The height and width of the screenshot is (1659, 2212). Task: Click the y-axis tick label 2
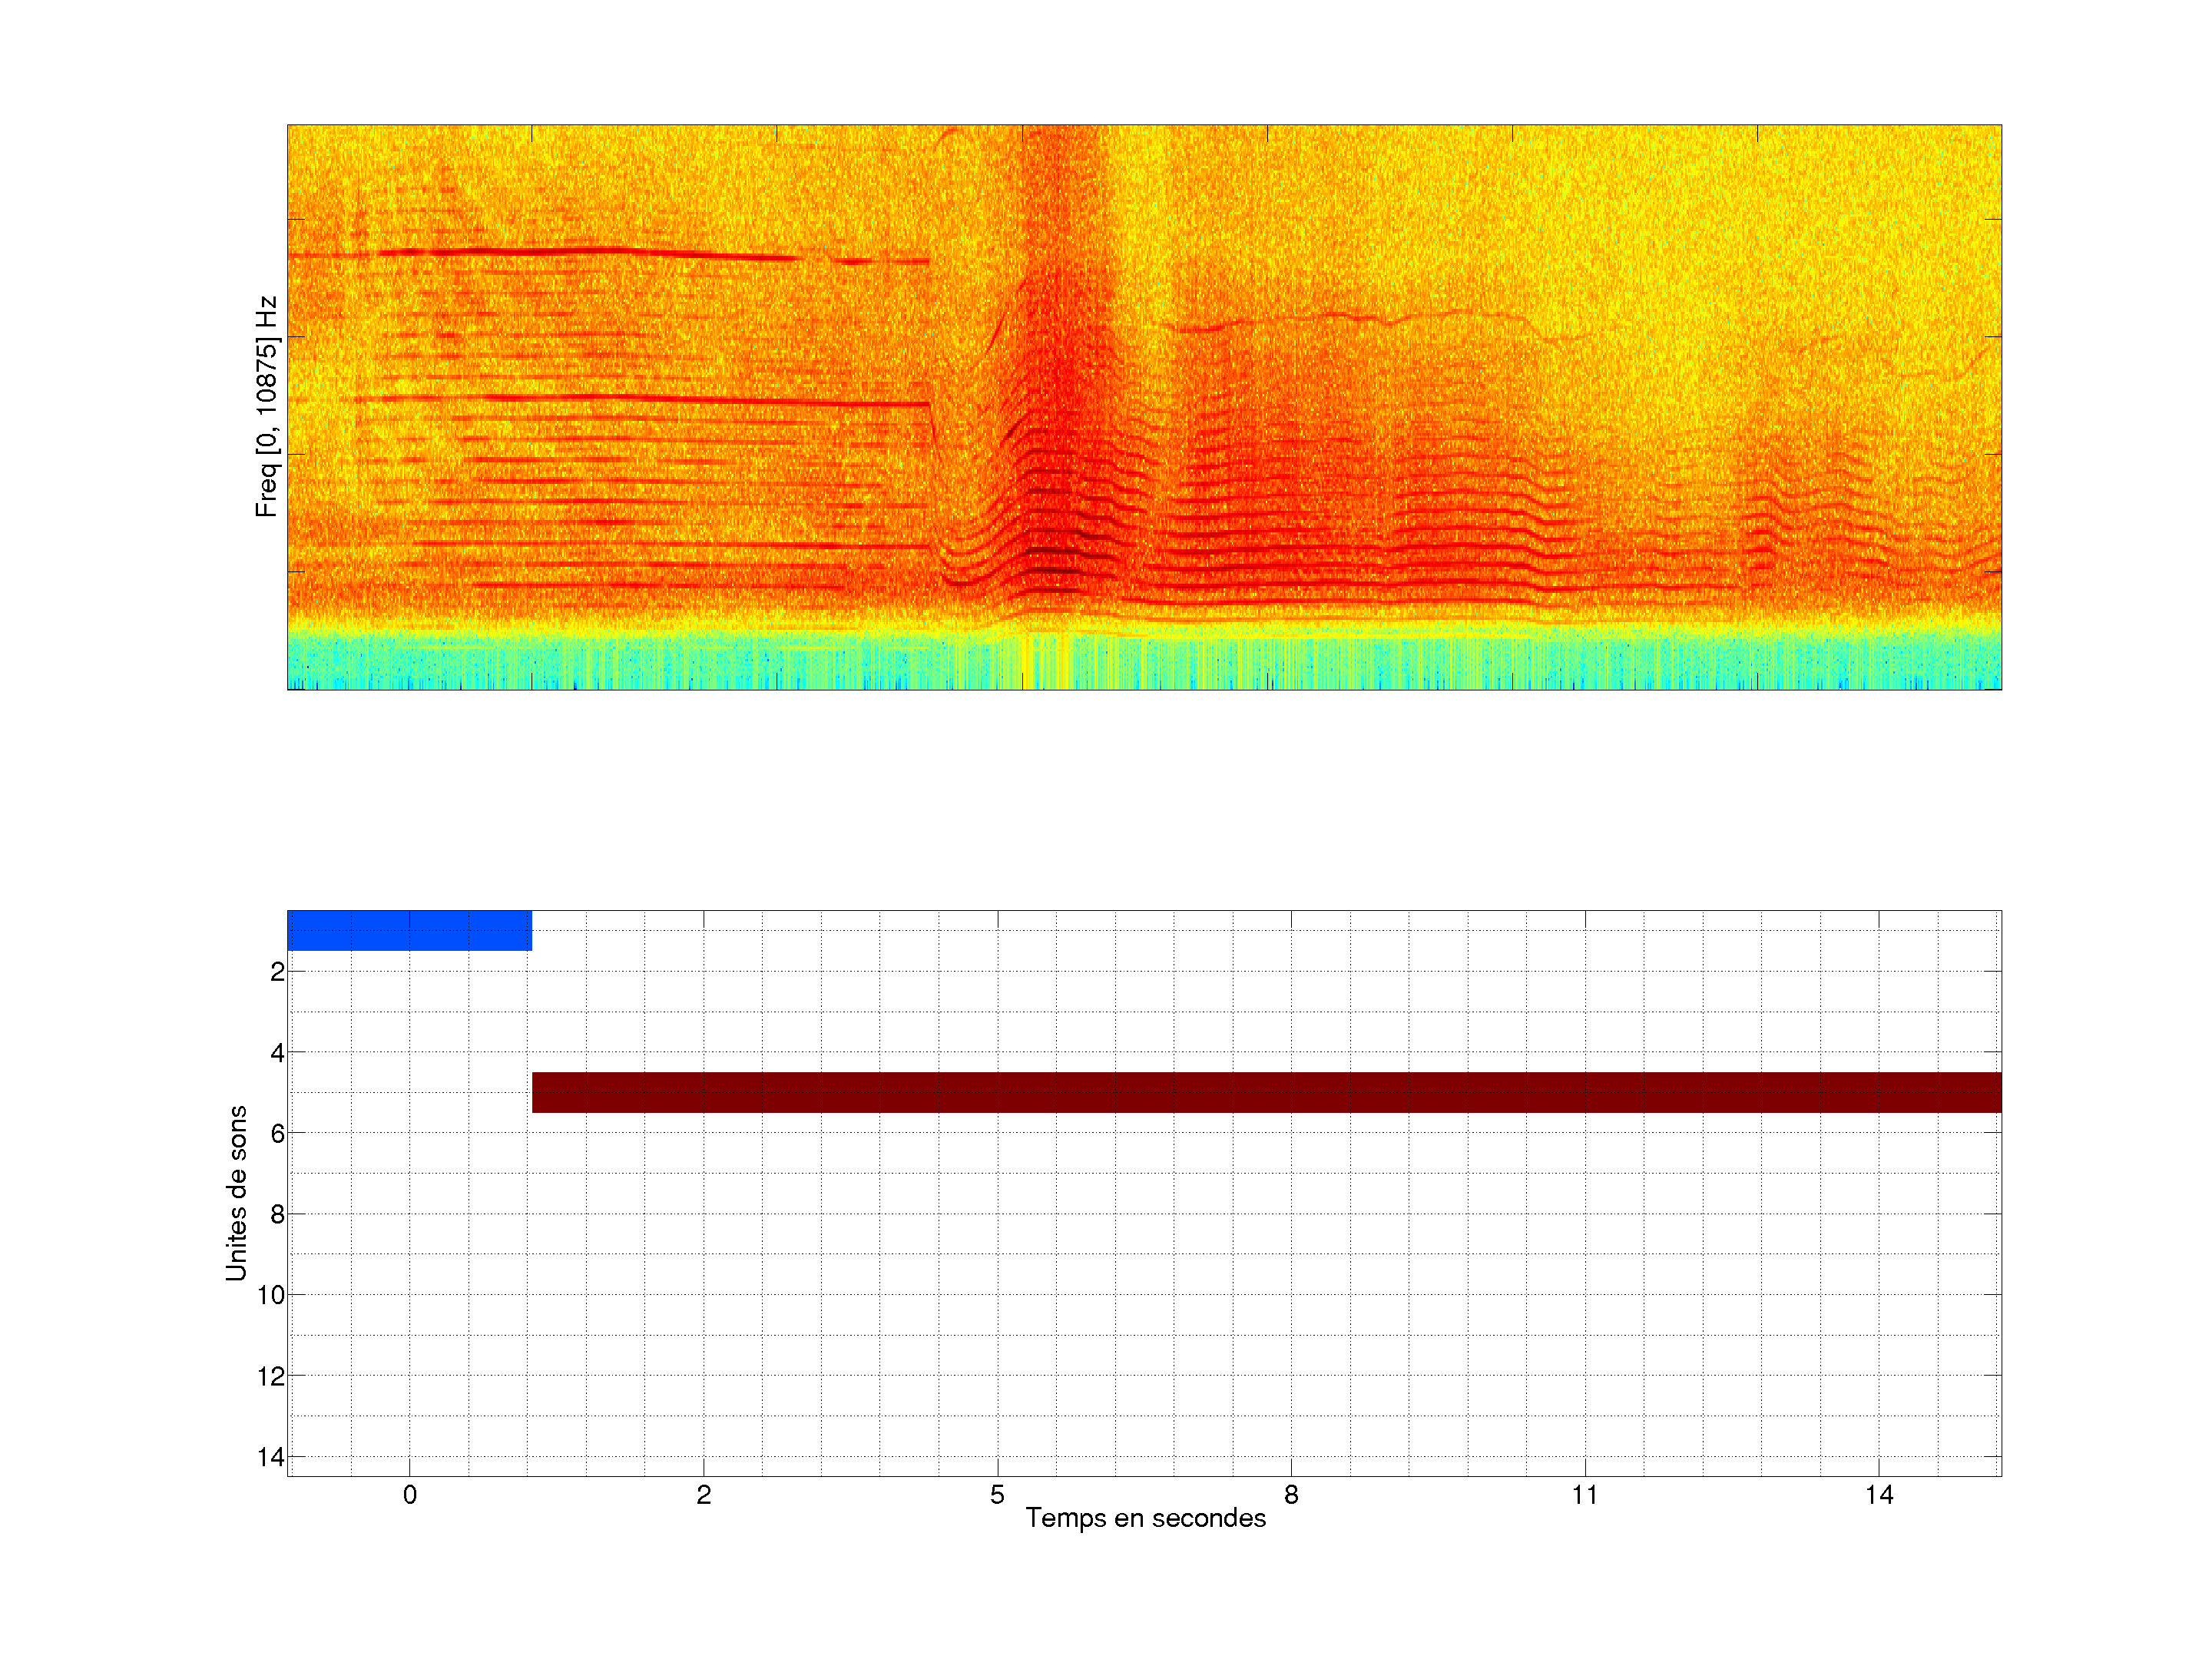pos(277,972)
